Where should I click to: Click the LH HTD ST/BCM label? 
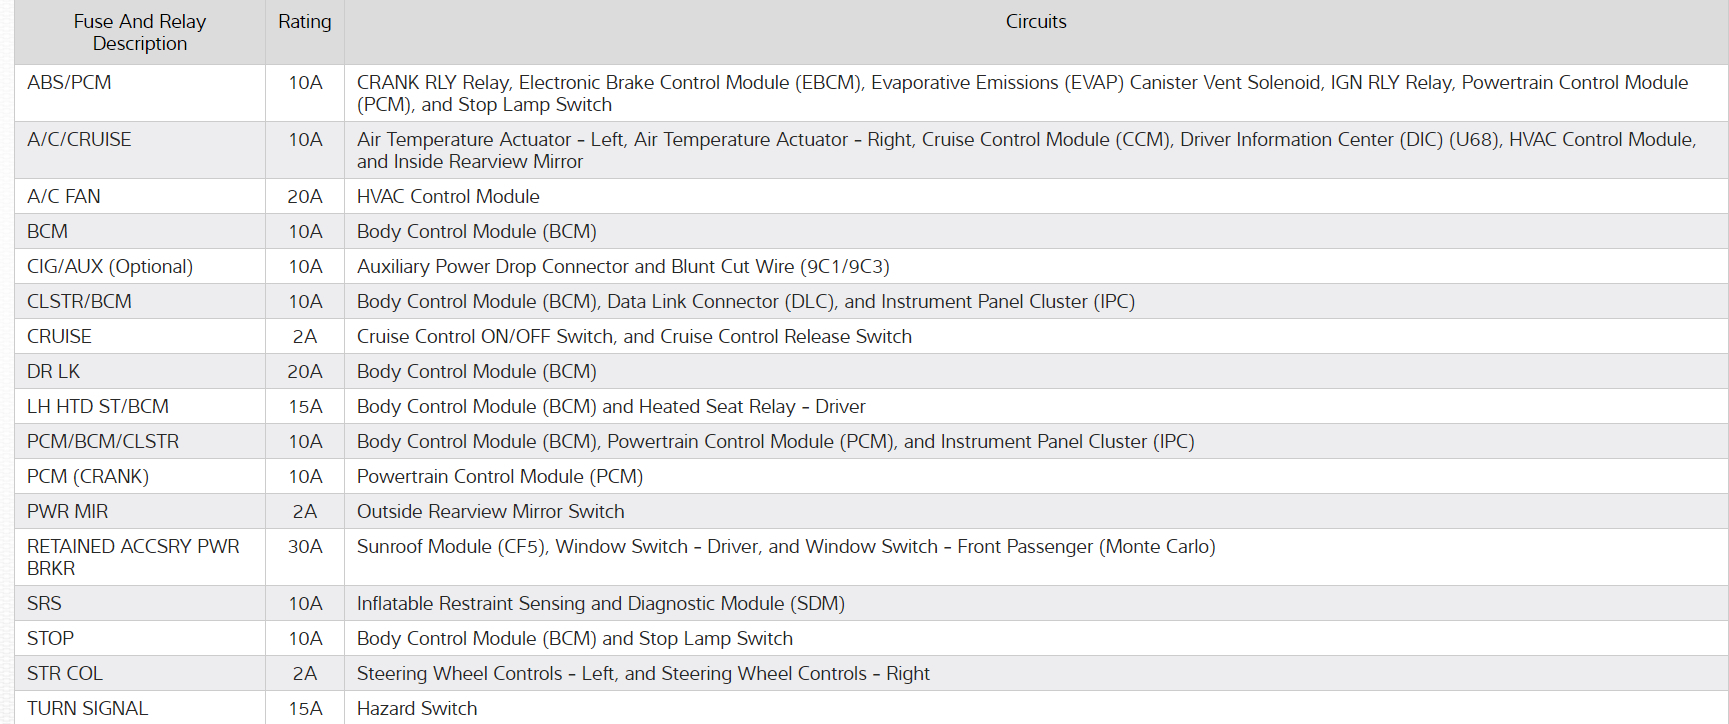(x=98, y=407)
